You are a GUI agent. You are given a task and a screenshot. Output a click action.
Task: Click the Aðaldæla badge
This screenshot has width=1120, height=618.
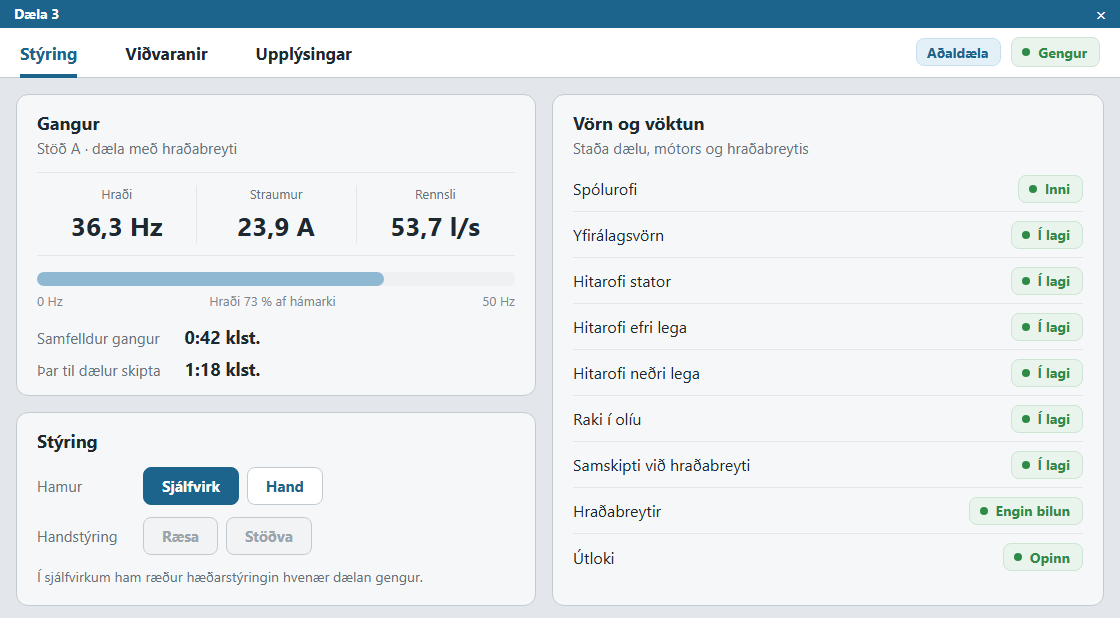click(958, 53)
